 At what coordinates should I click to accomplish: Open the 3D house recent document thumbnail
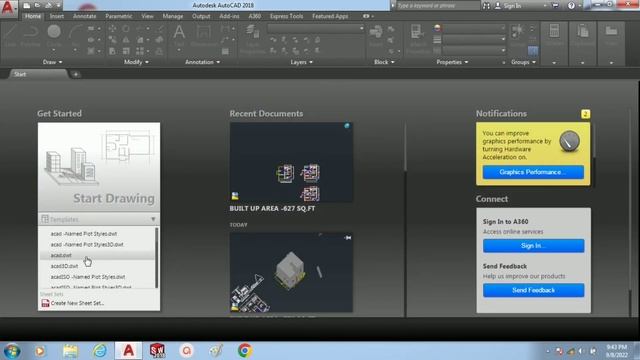tap(291, 273)
